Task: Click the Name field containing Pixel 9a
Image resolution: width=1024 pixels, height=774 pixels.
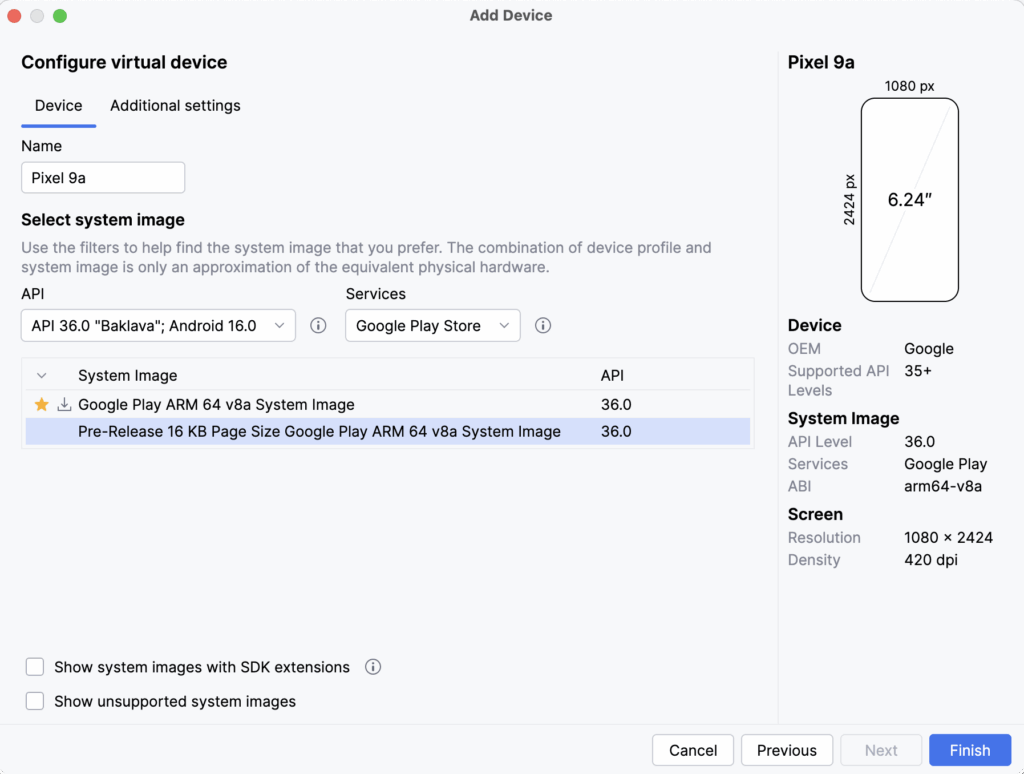Action: [x=103, y=178]
